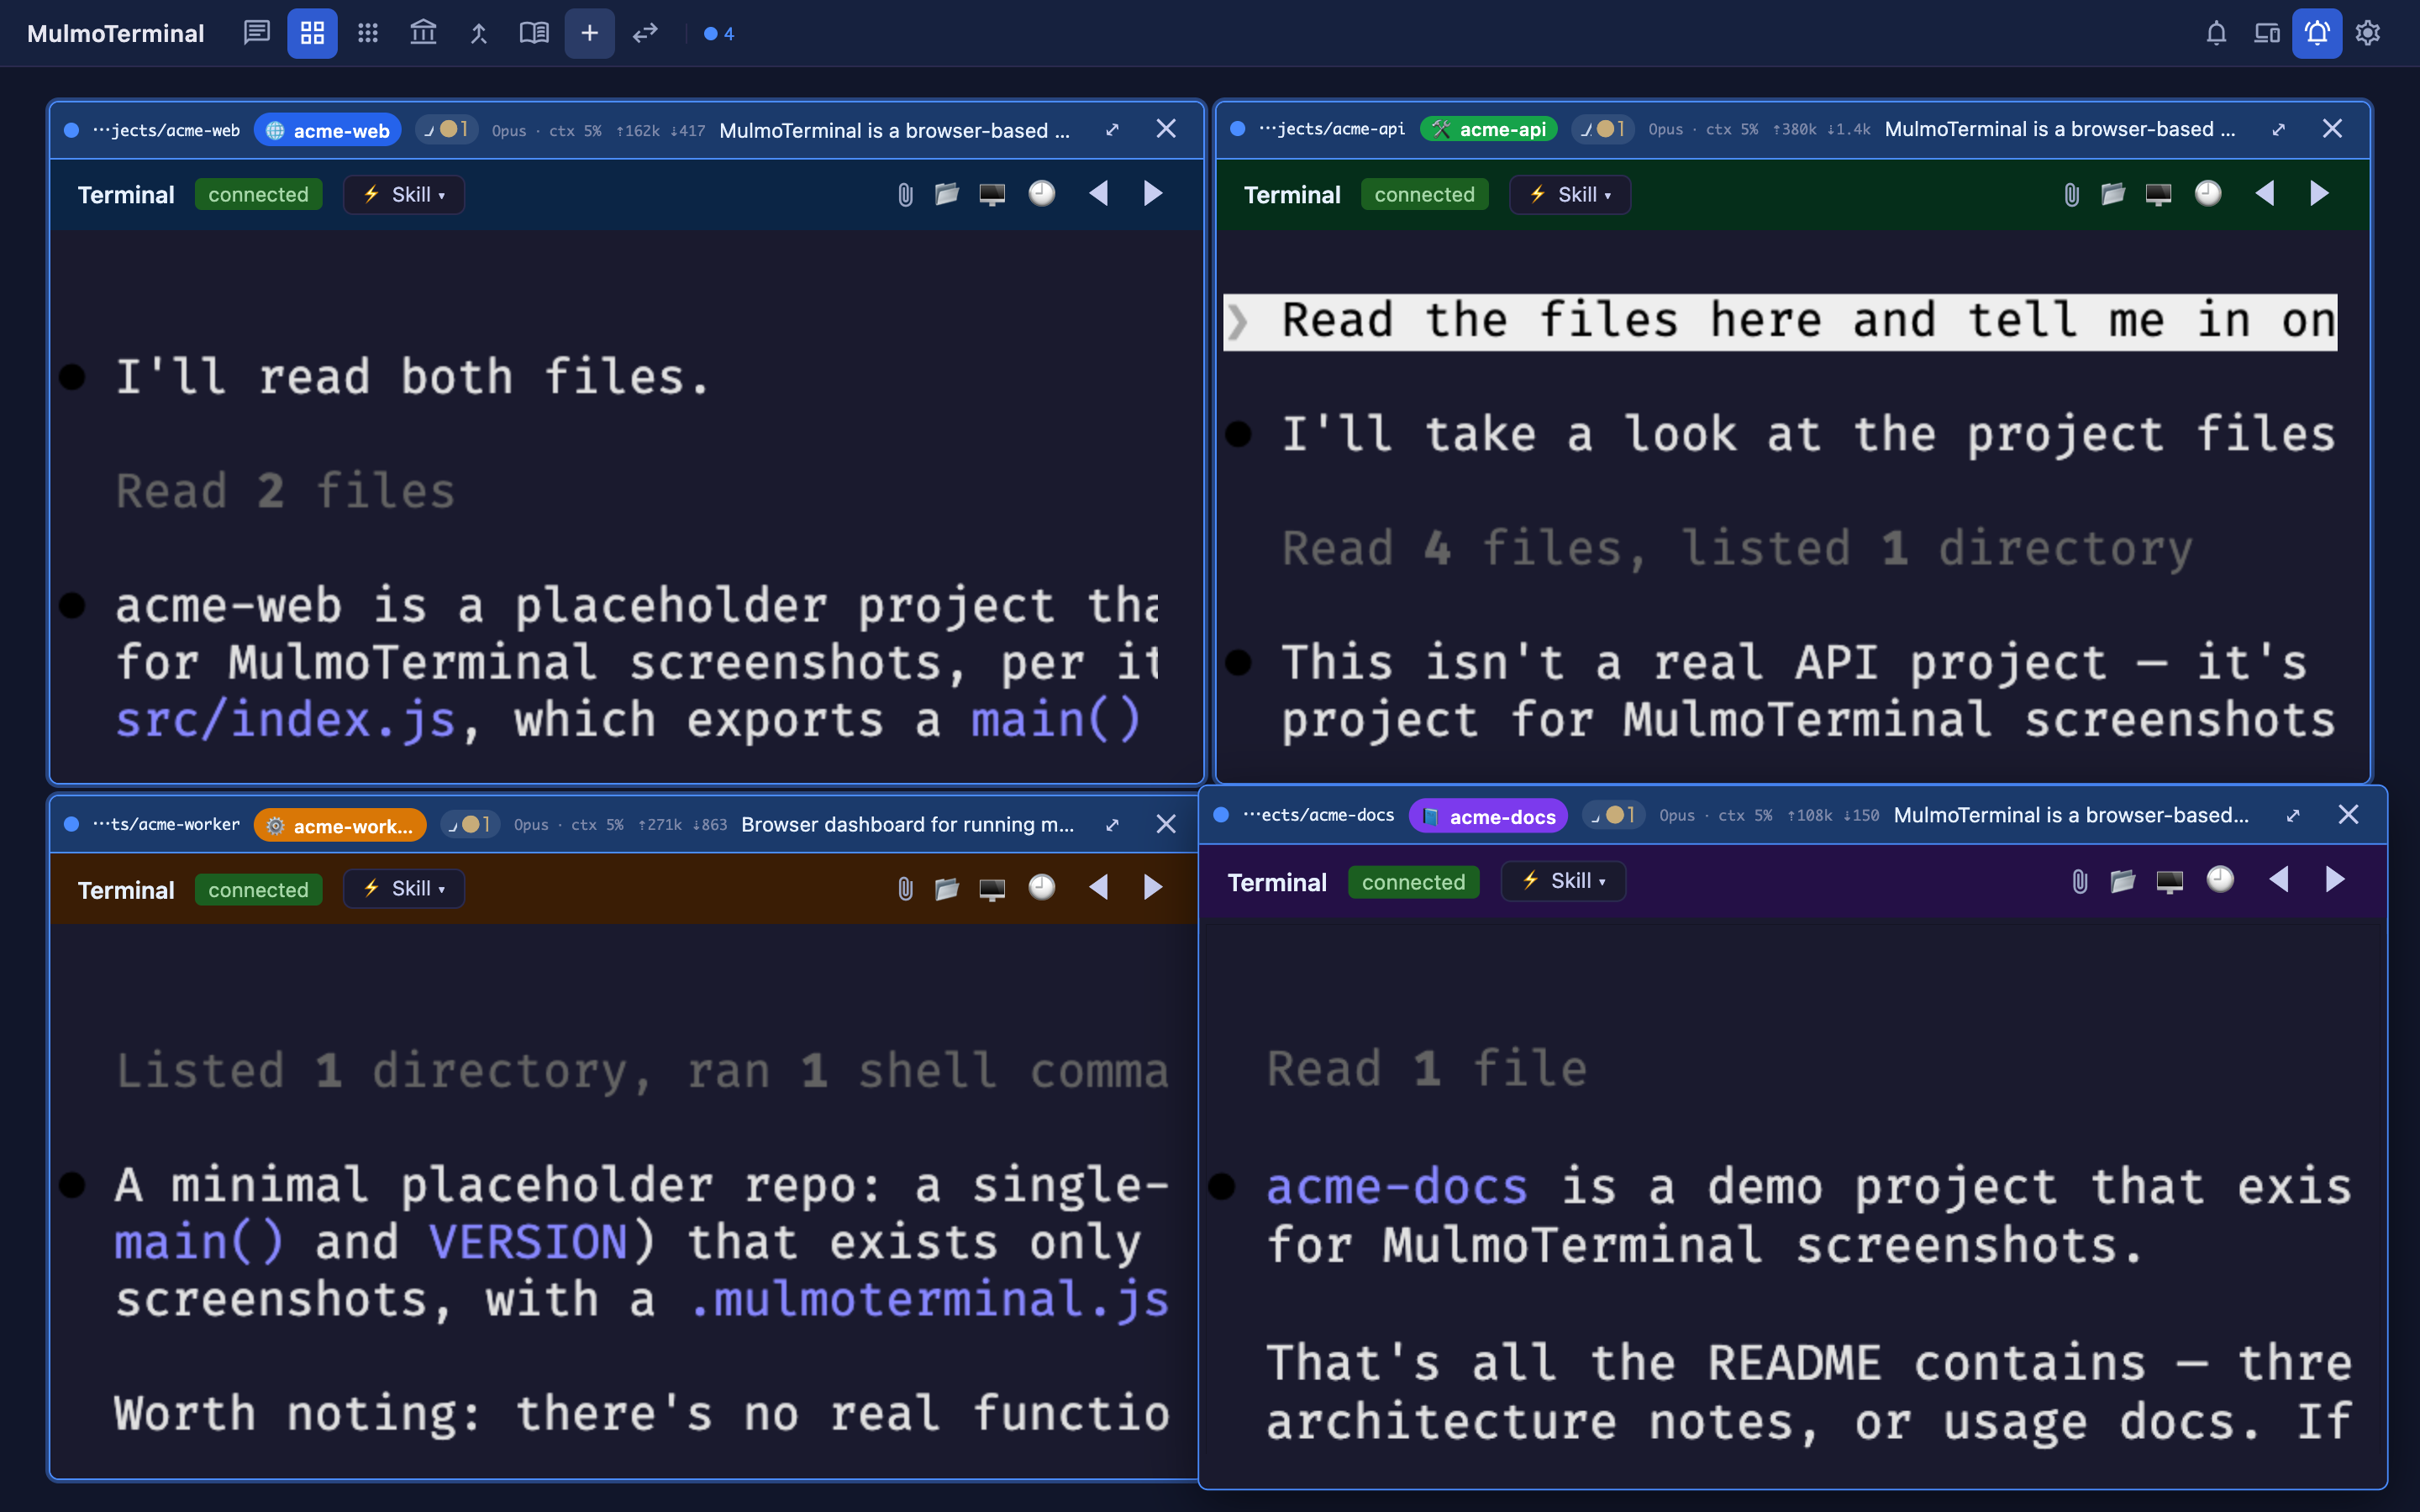Click right arrow in acme-docs panel

click(x=2335, y=879)
